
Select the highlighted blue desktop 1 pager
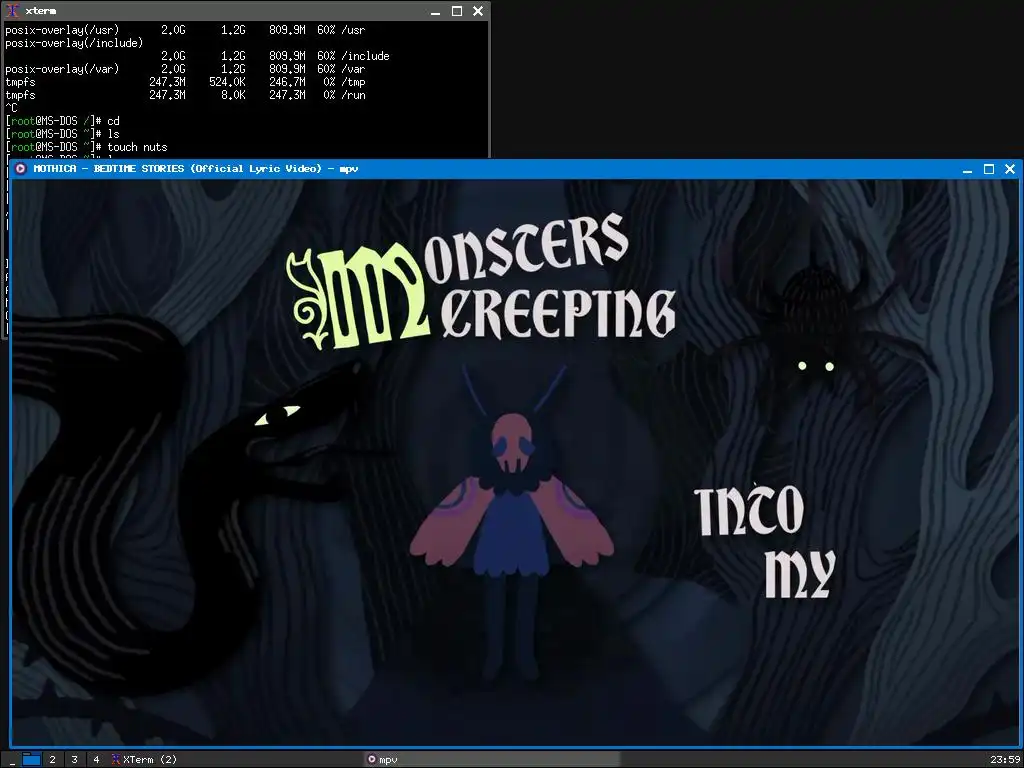31,759
